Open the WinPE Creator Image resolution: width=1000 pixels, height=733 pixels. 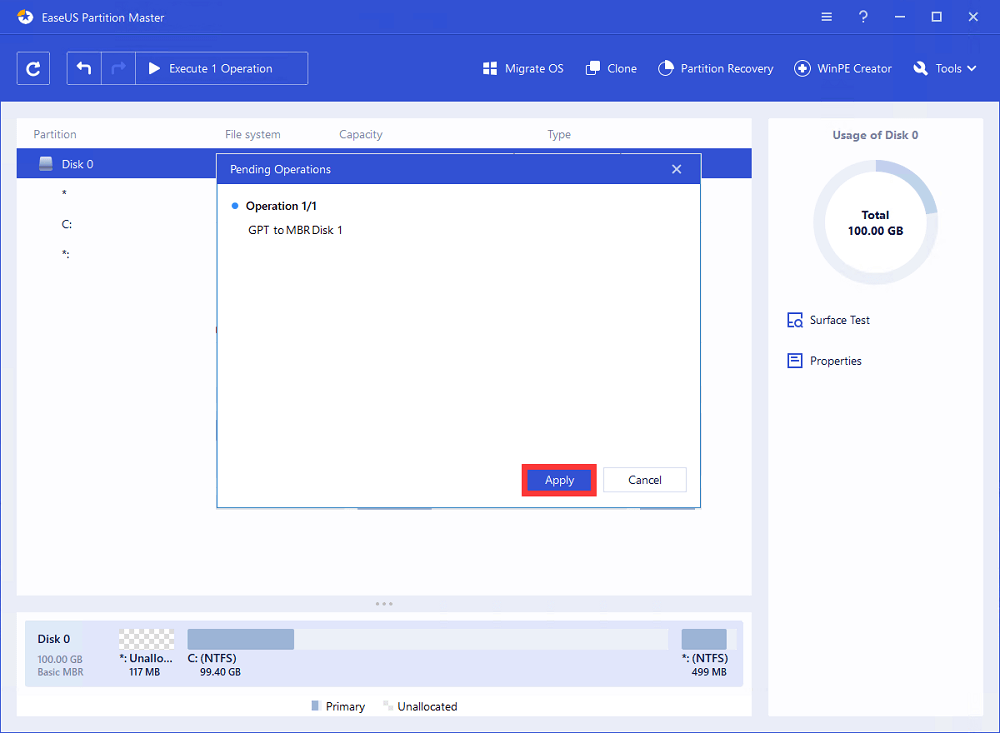pyautogui.click(x=843, y=68)
